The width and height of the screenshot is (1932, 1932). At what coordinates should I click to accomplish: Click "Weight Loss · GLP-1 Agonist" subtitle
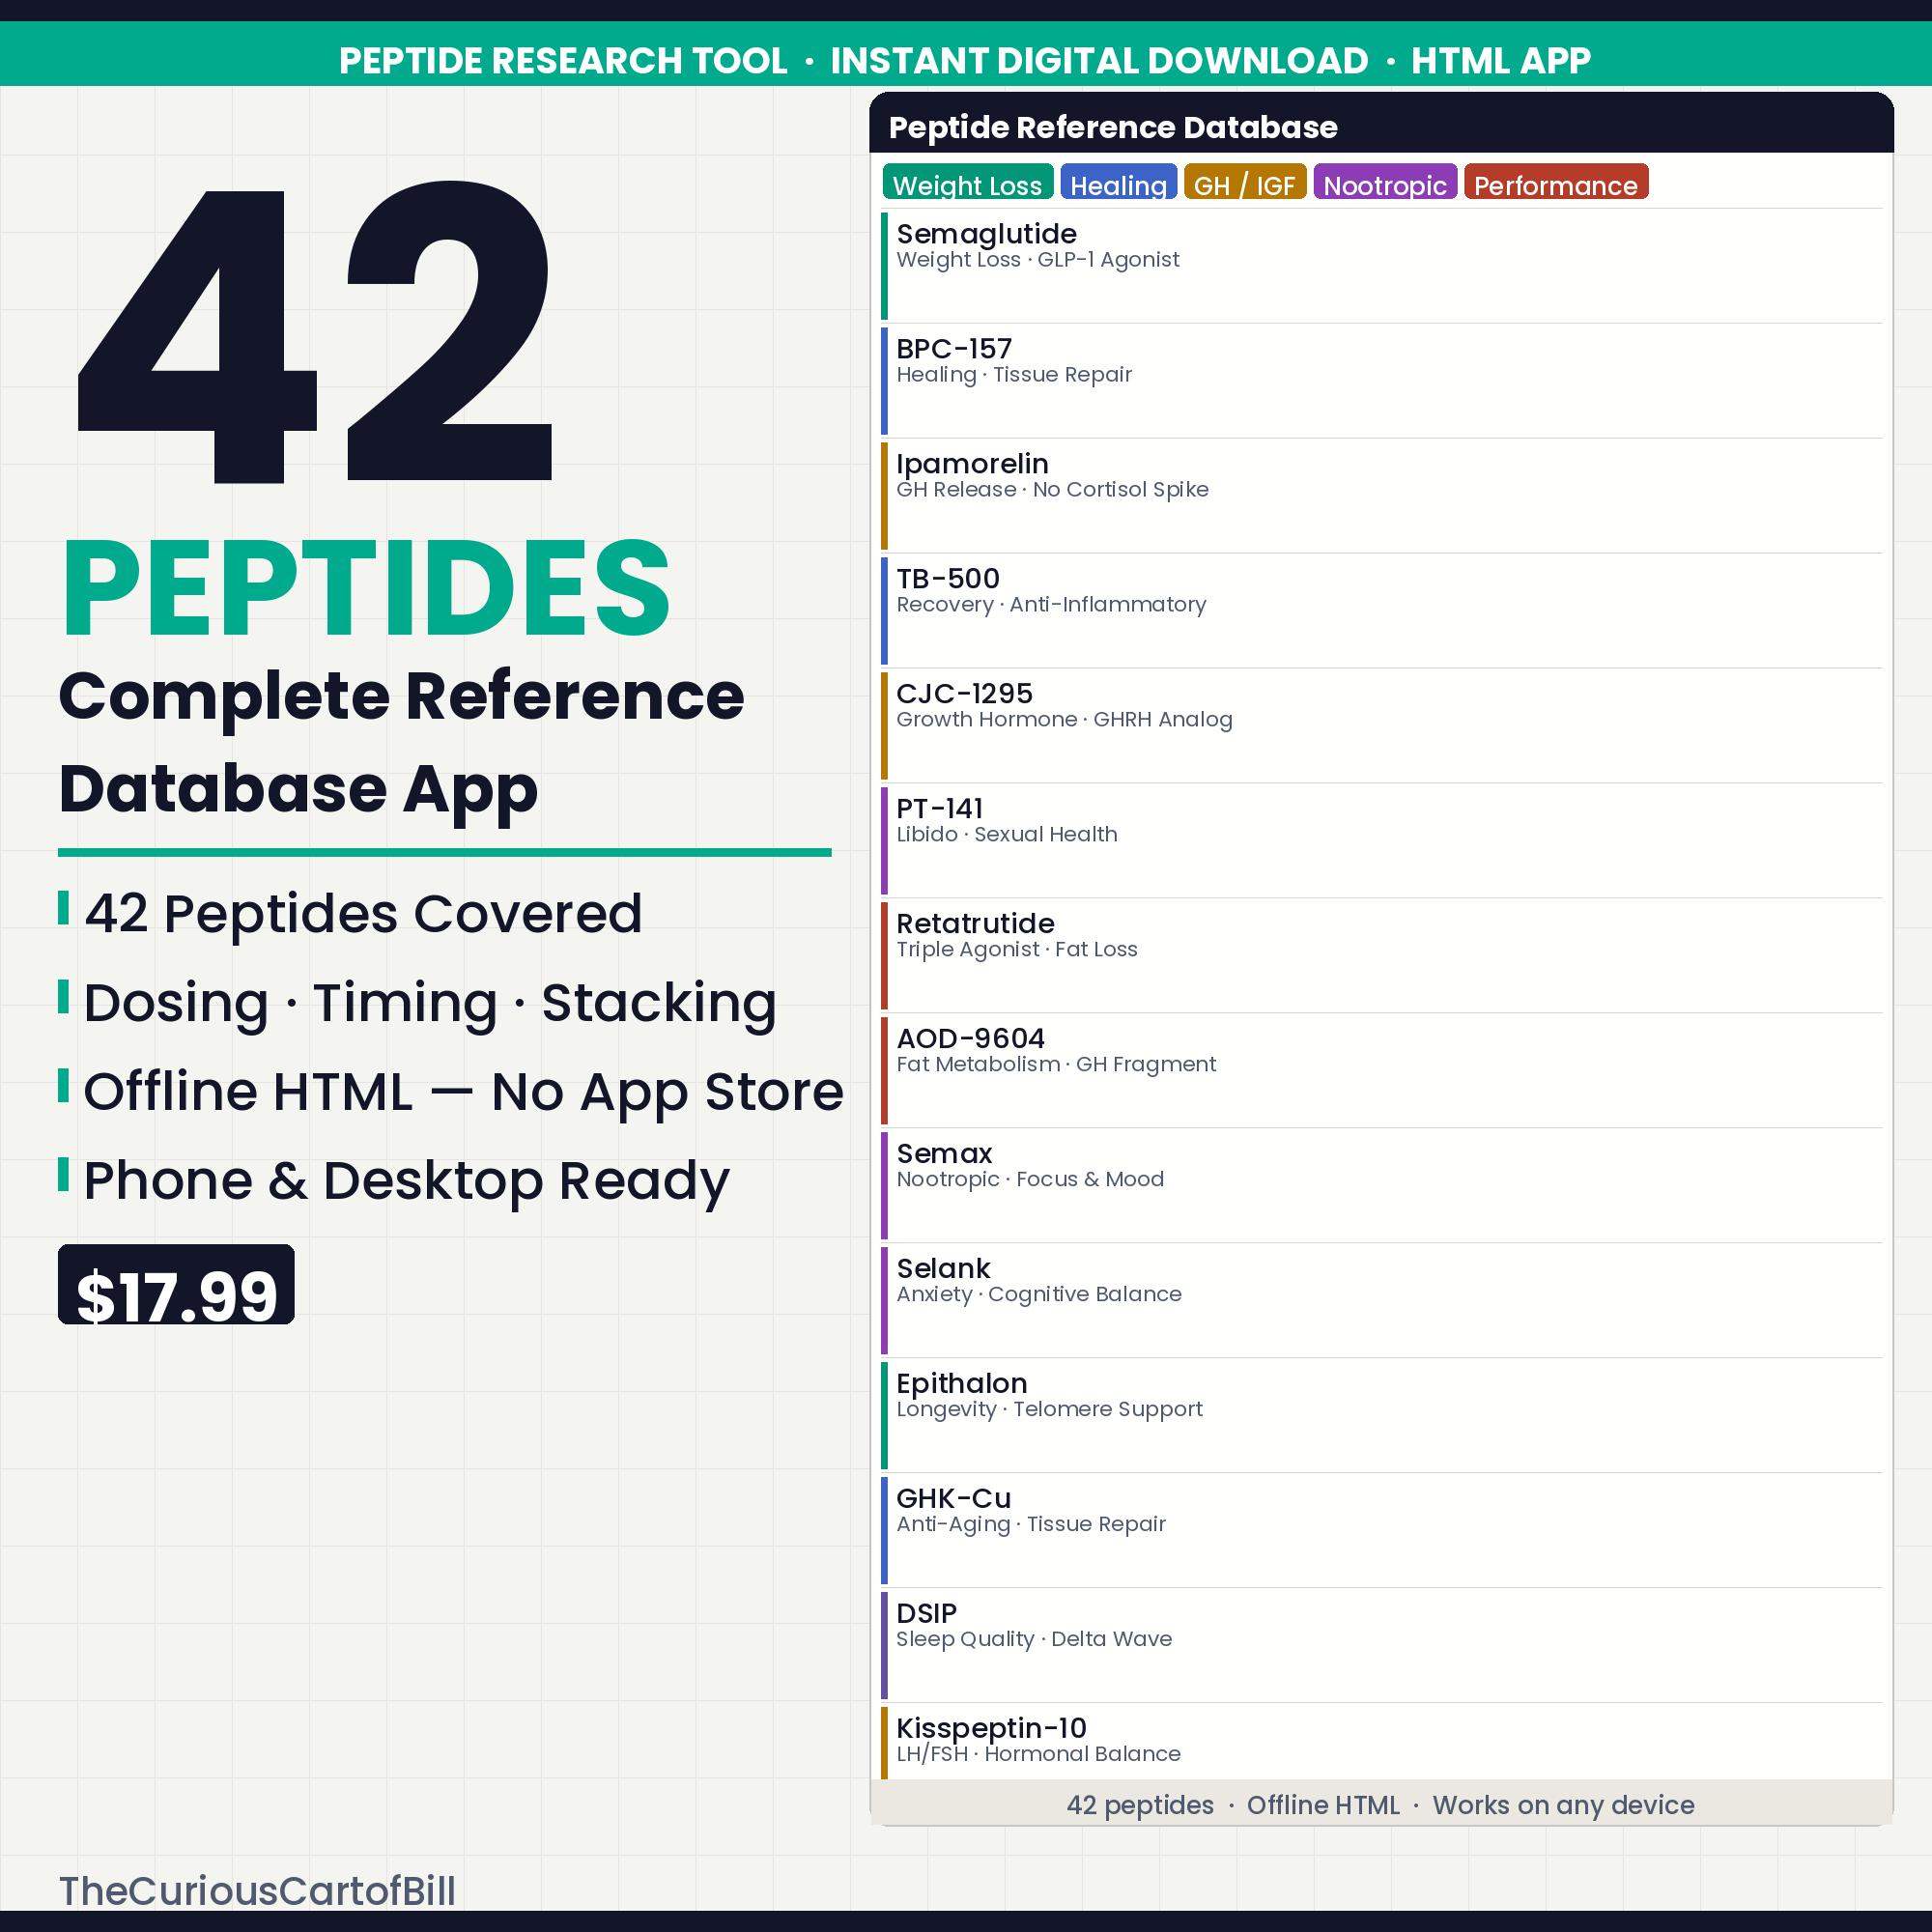[1037, 260]
